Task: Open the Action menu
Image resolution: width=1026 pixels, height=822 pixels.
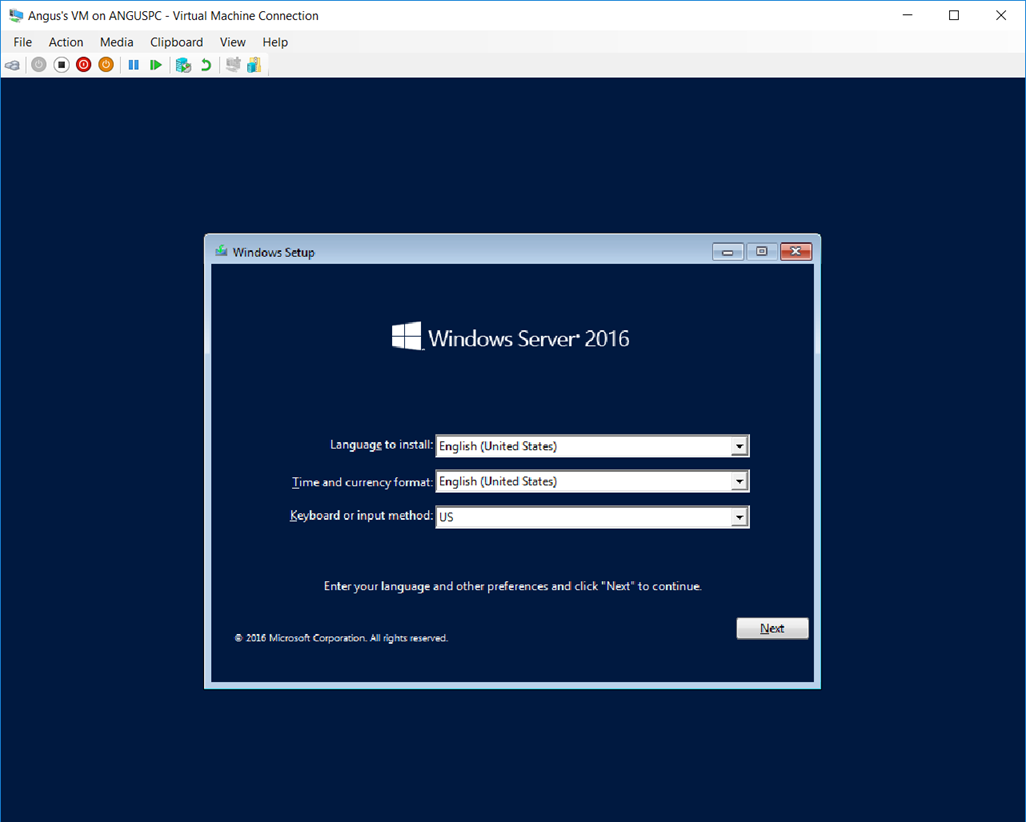Action: coord(66,42)
